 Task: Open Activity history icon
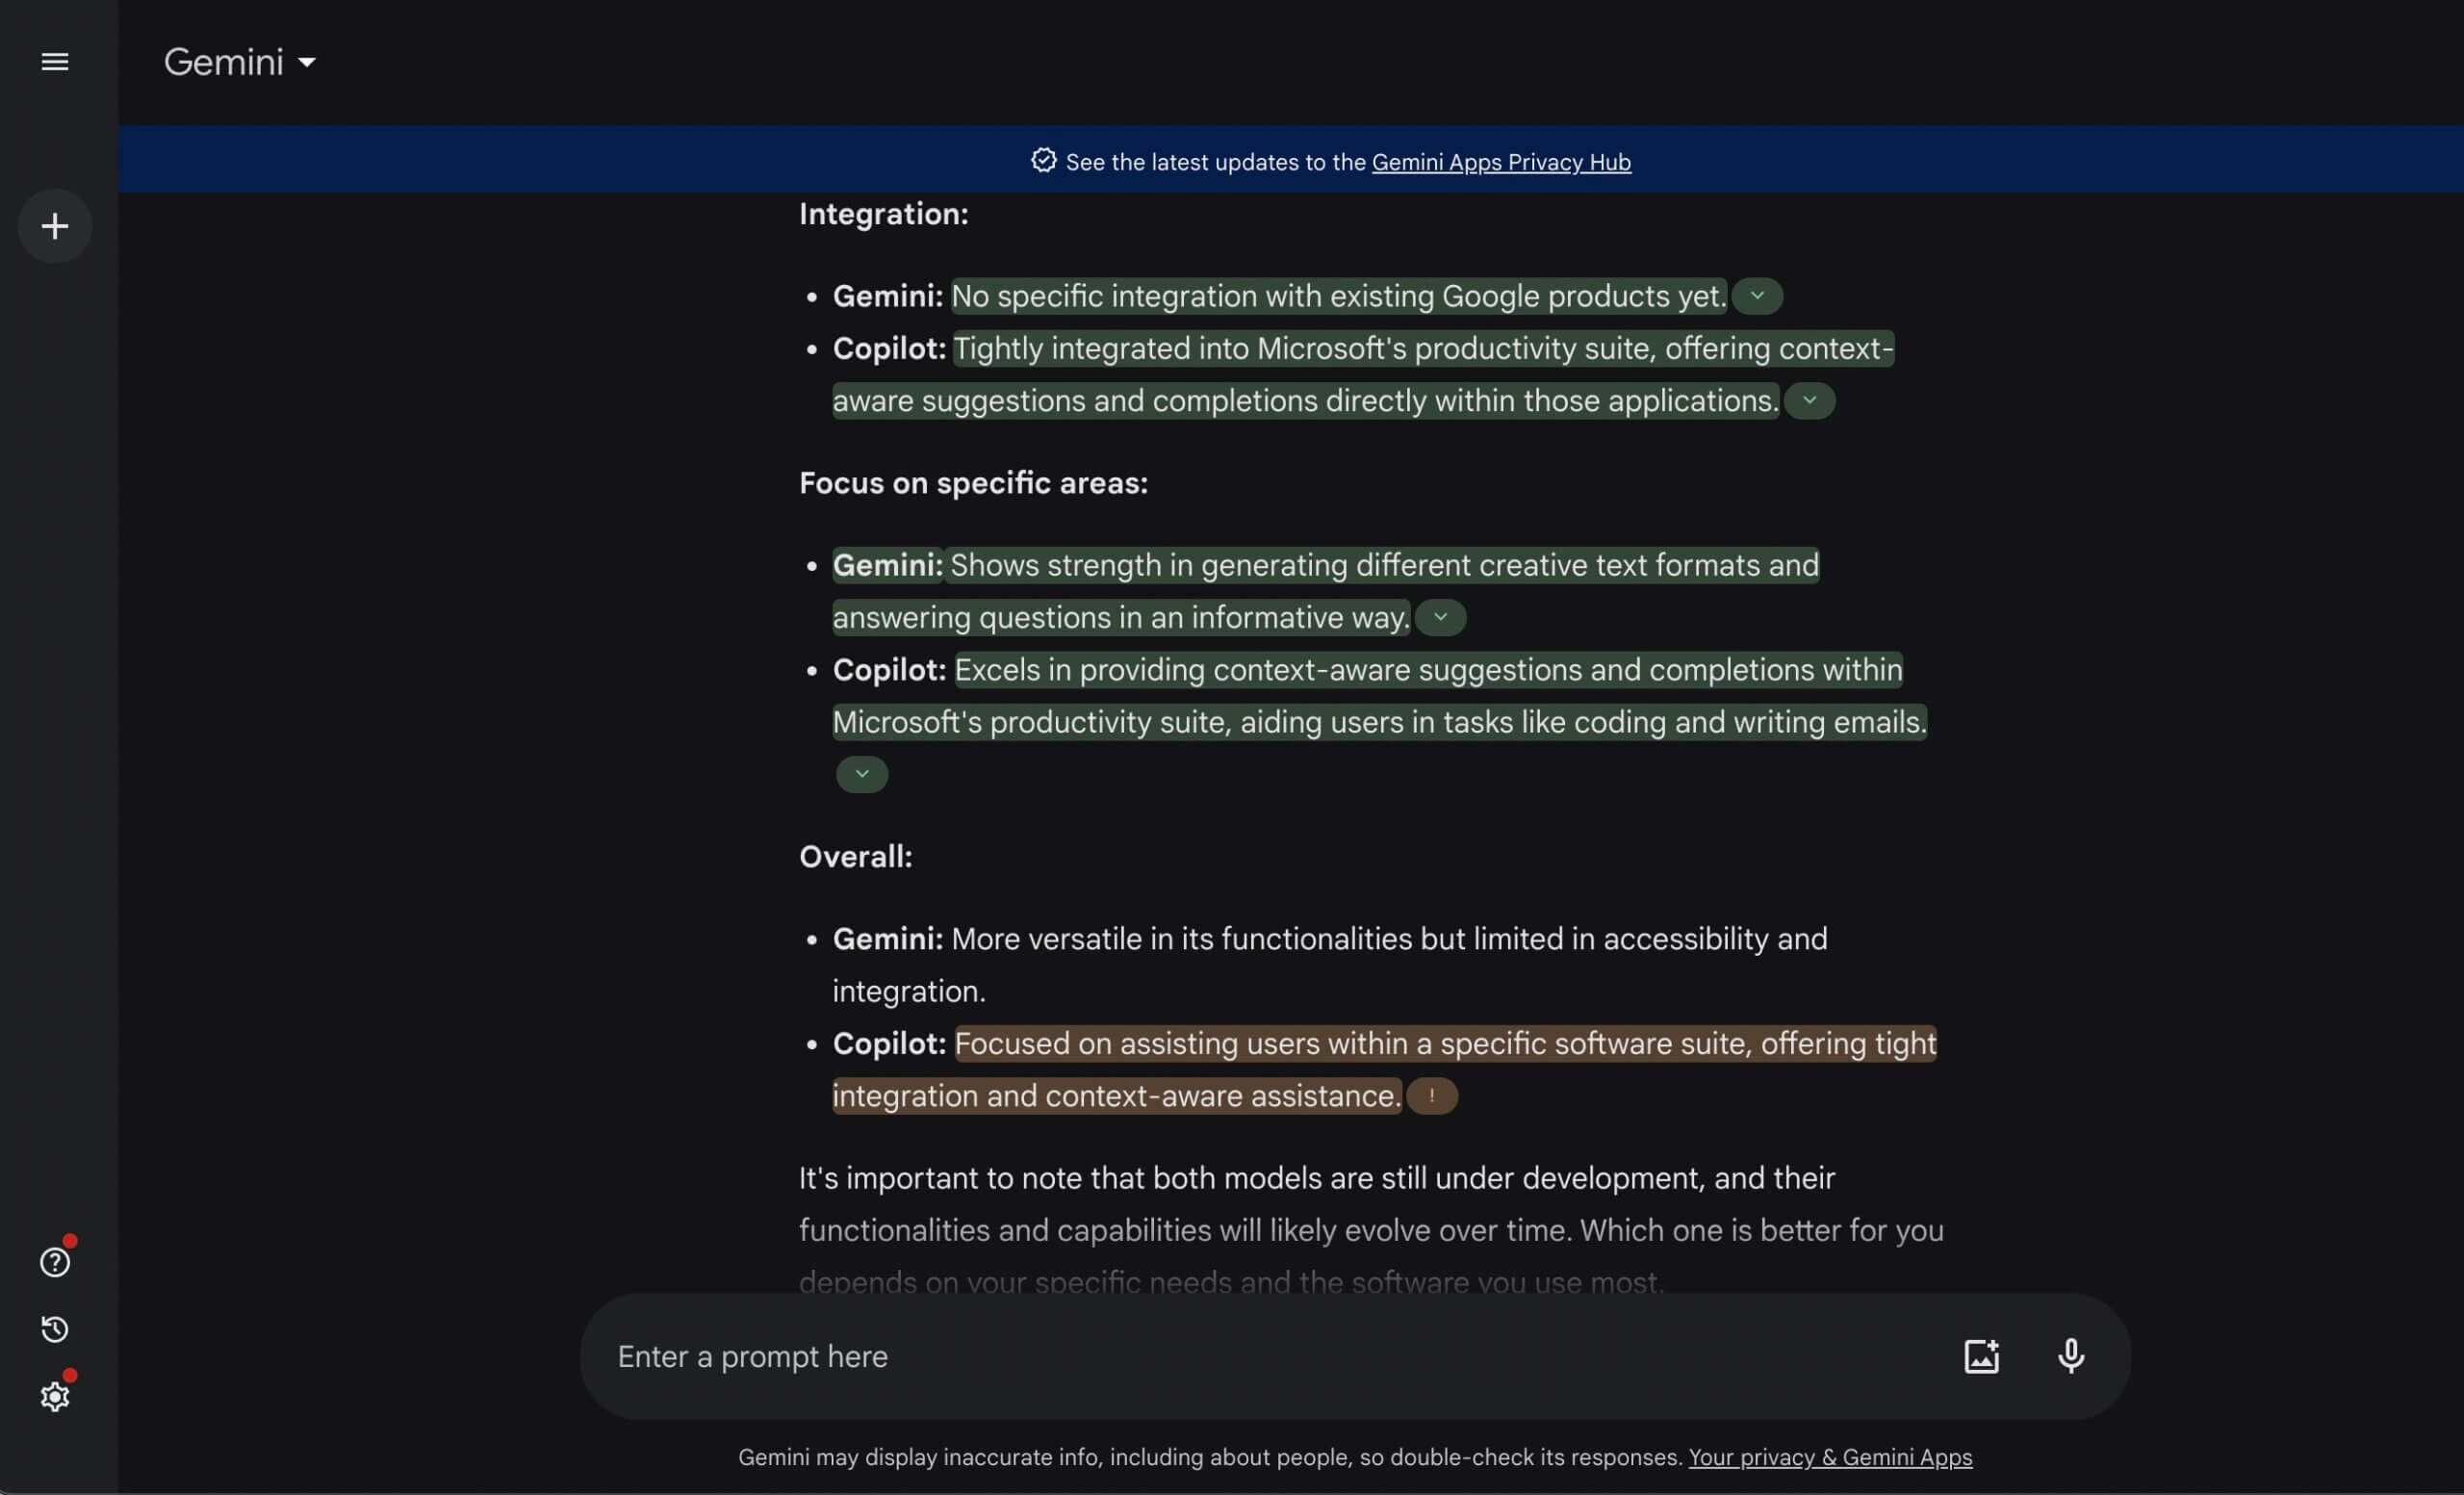coord(55,1329)
